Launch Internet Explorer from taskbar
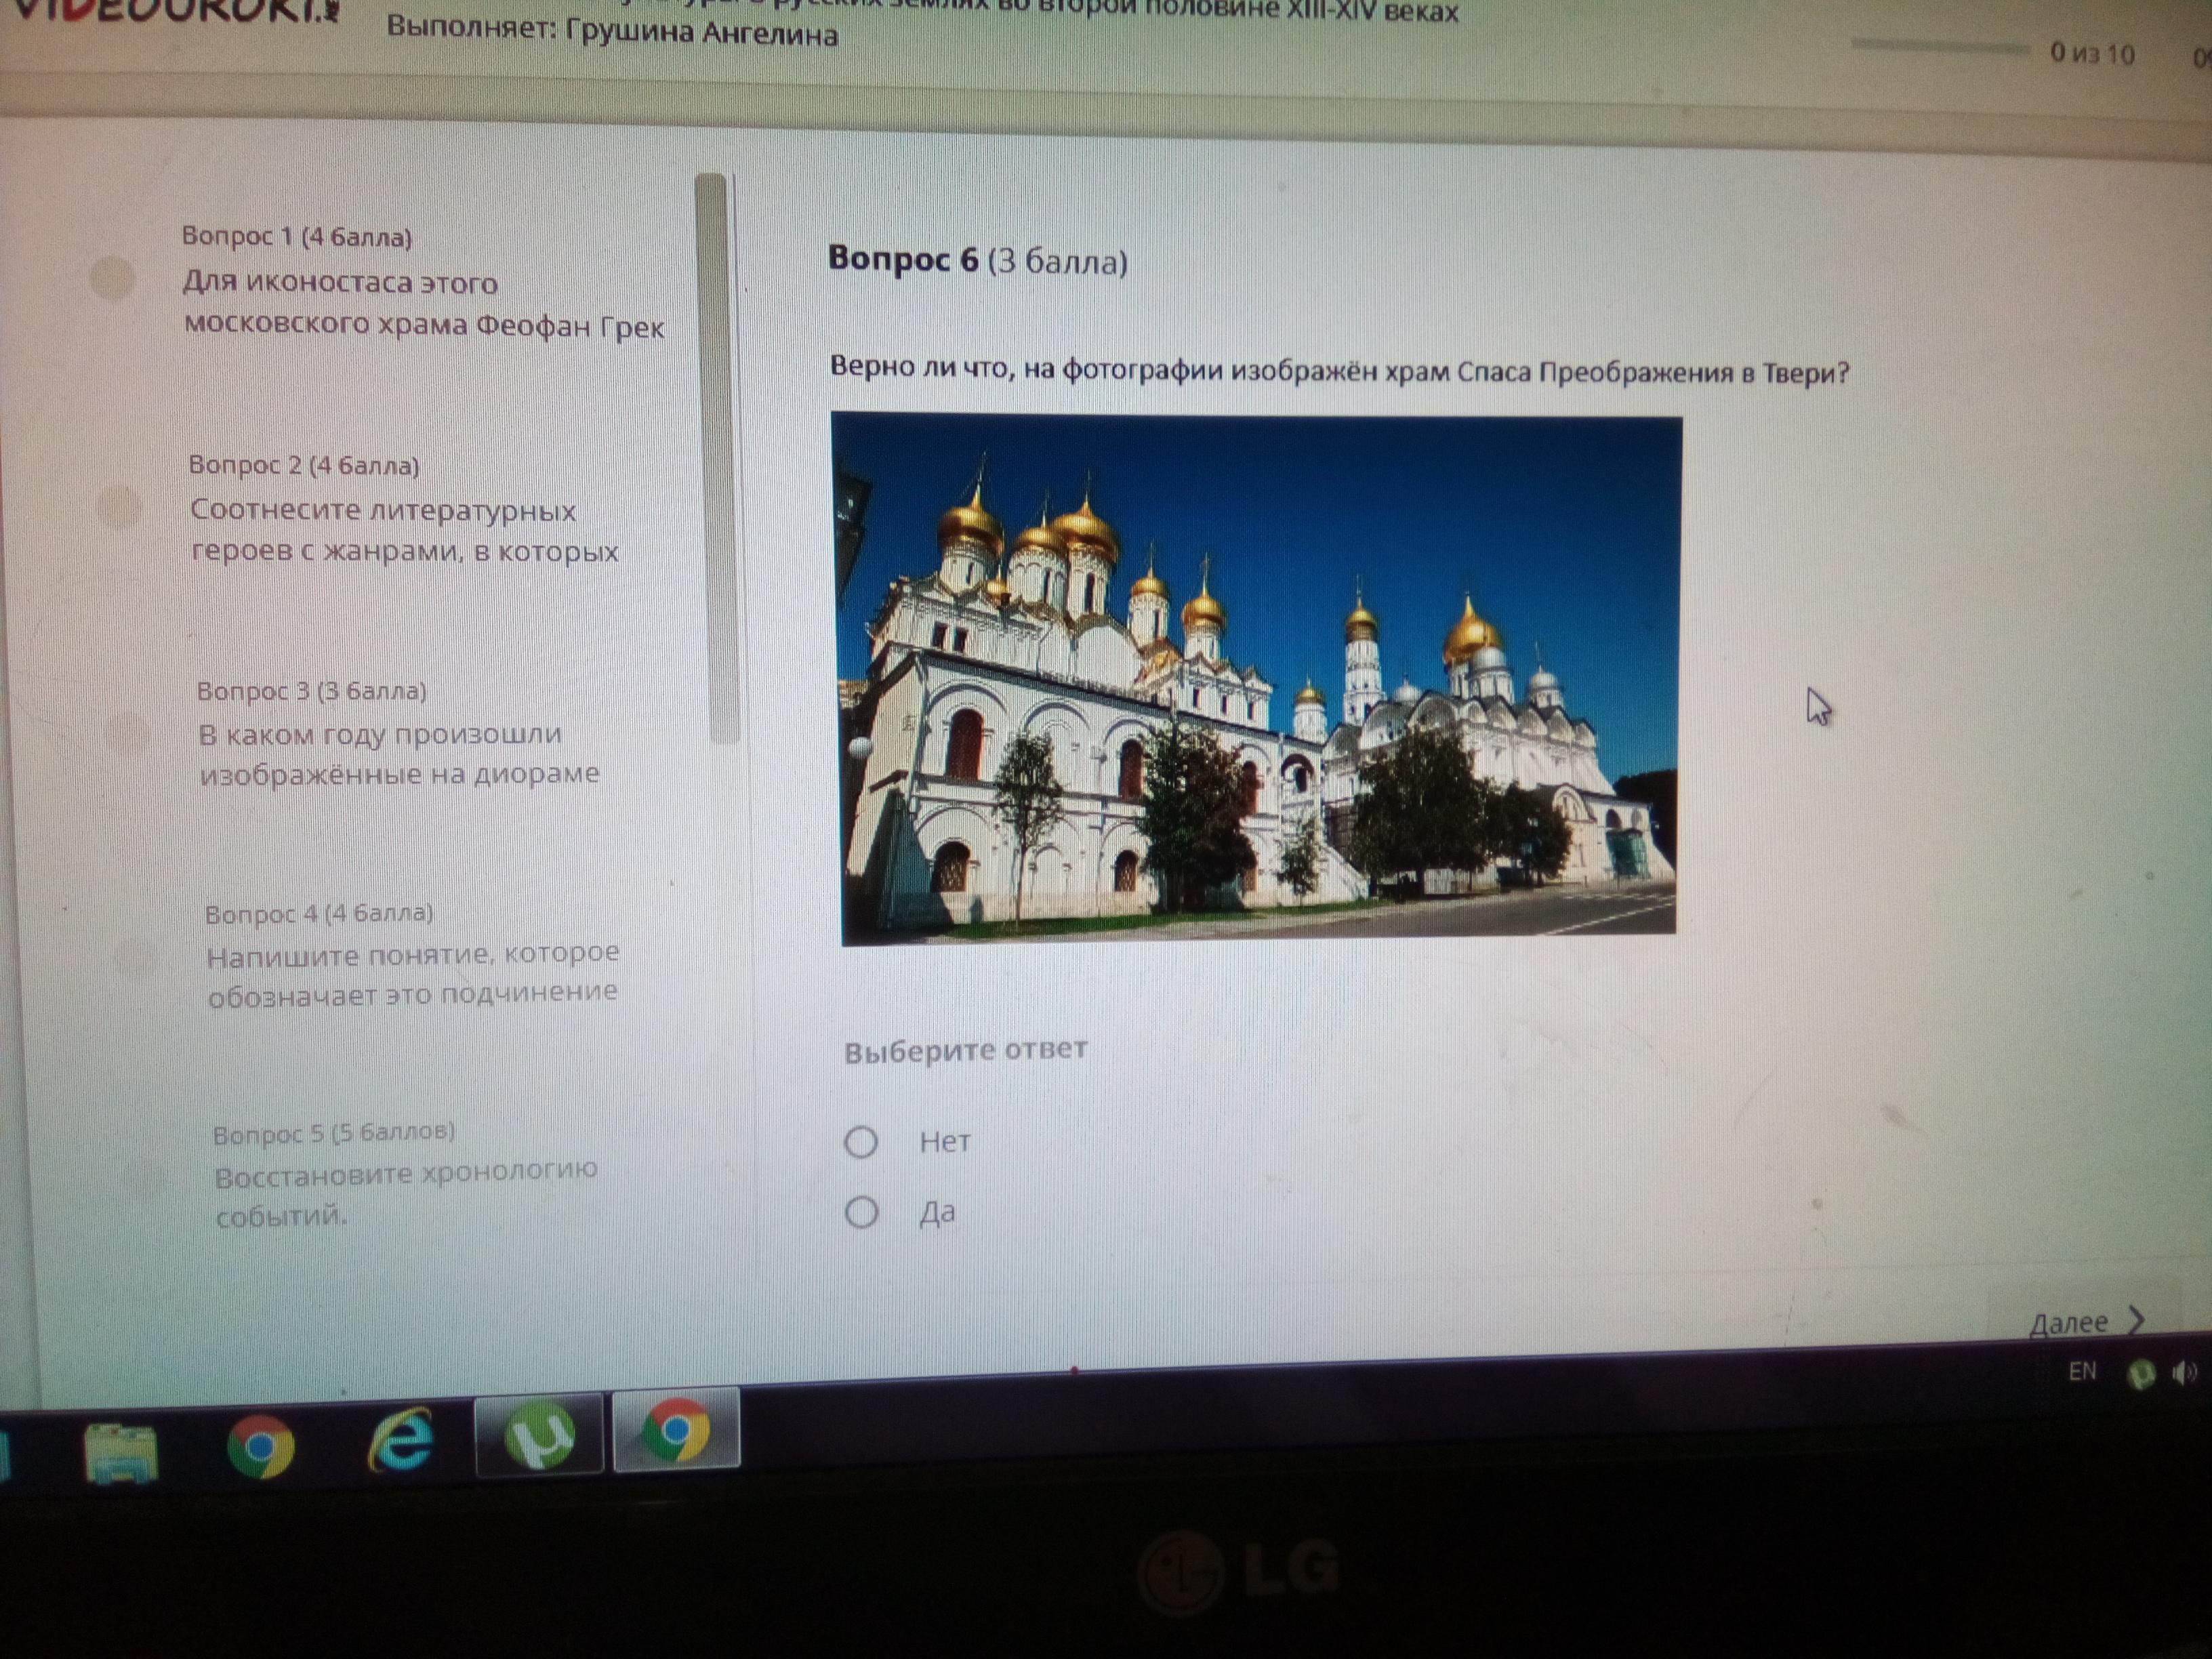The image size is (2212, 1659). (400, 1440)
